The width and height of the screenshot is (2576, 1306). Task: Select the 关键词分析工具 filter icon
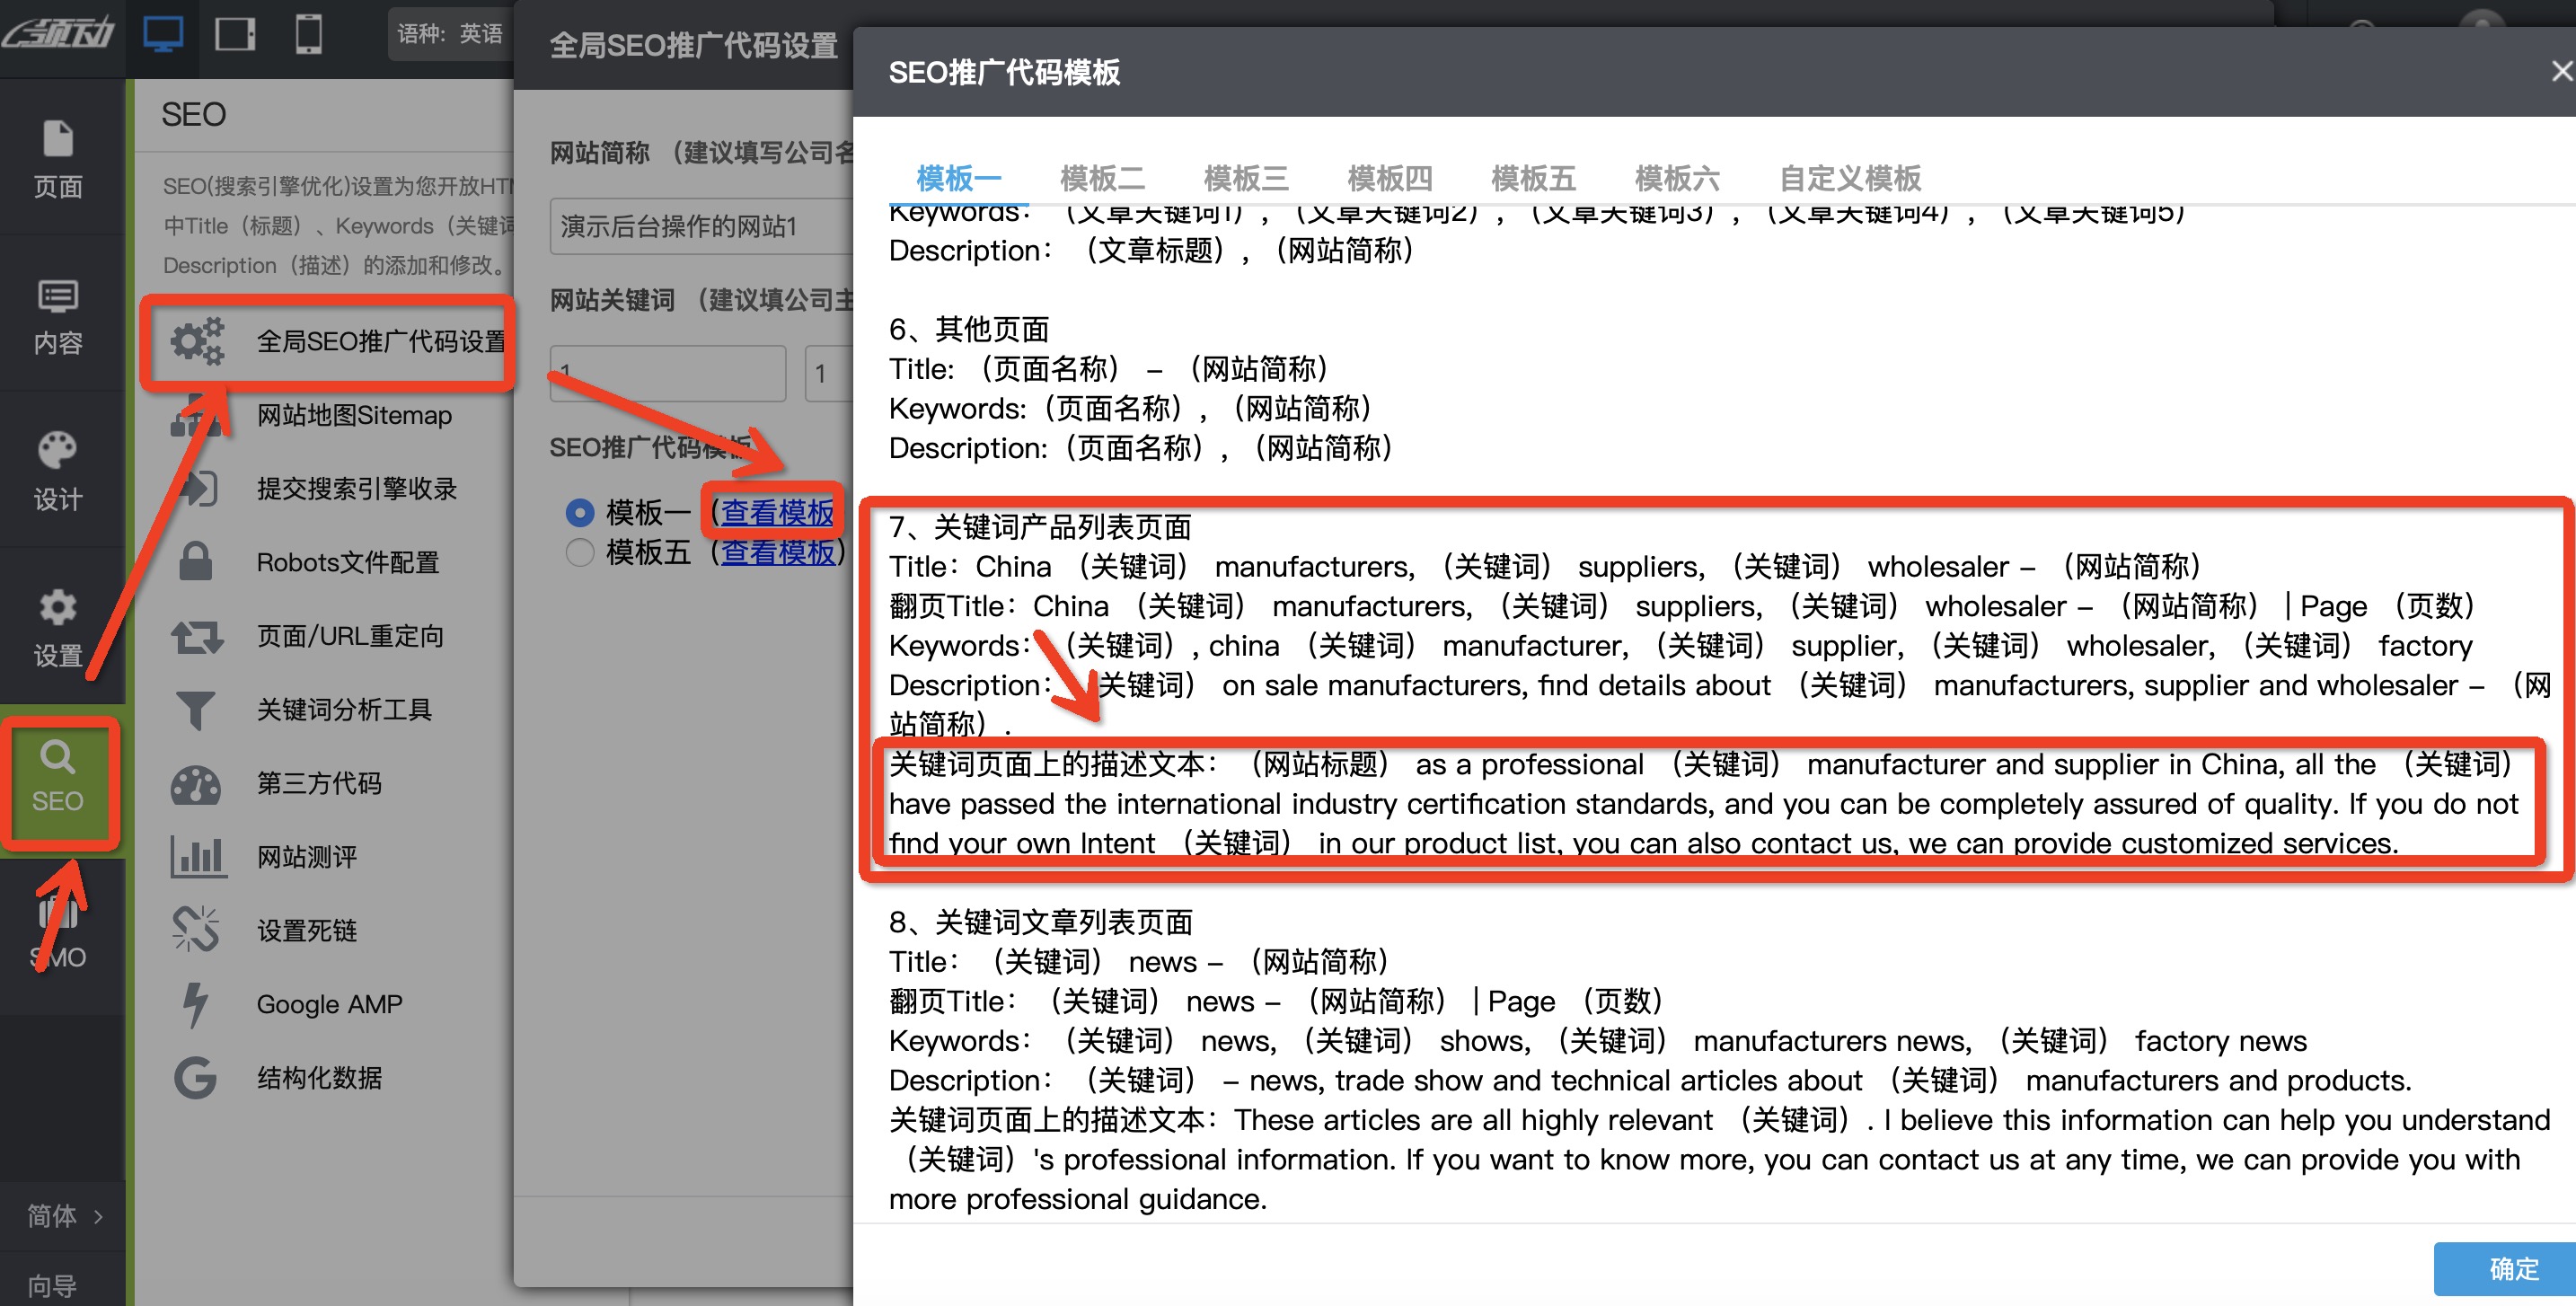[x=196, y=709]
